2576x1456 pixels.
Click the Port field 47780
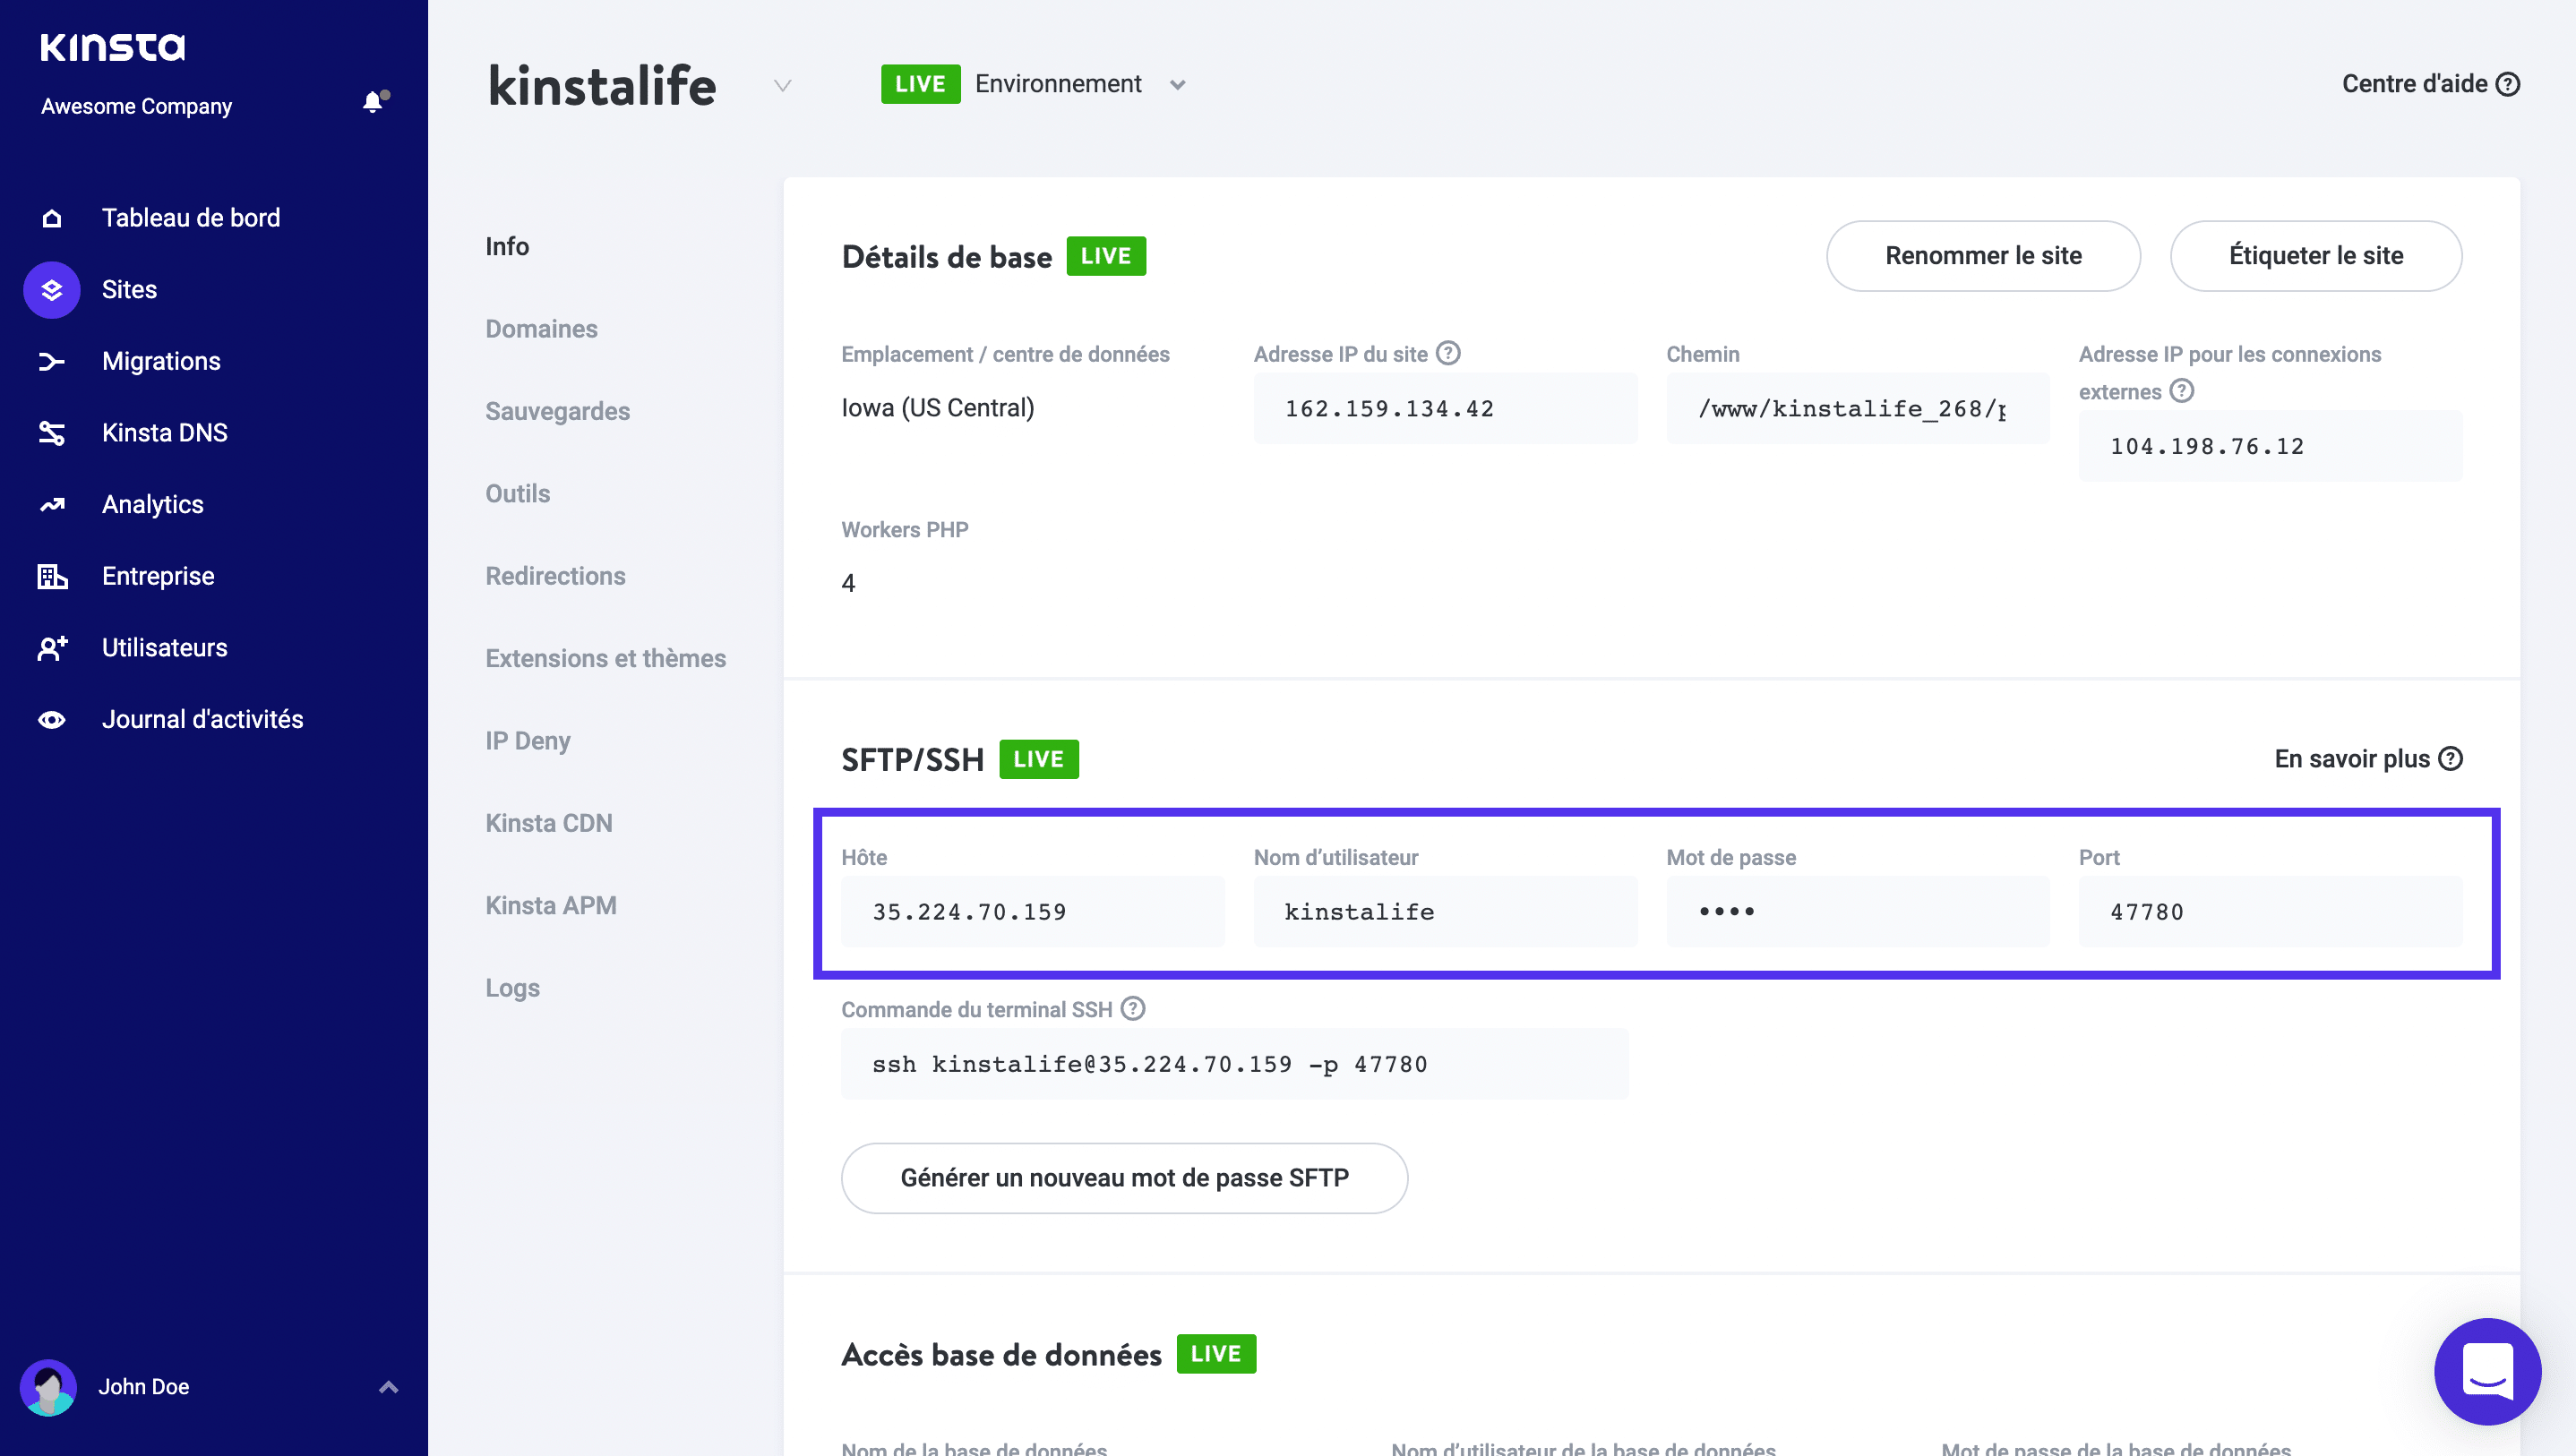(x=2270, y=912)
